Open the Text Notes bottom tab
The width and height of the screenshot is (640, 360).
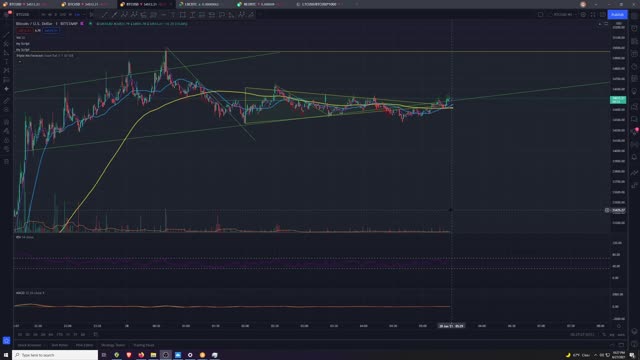(60, 345)
